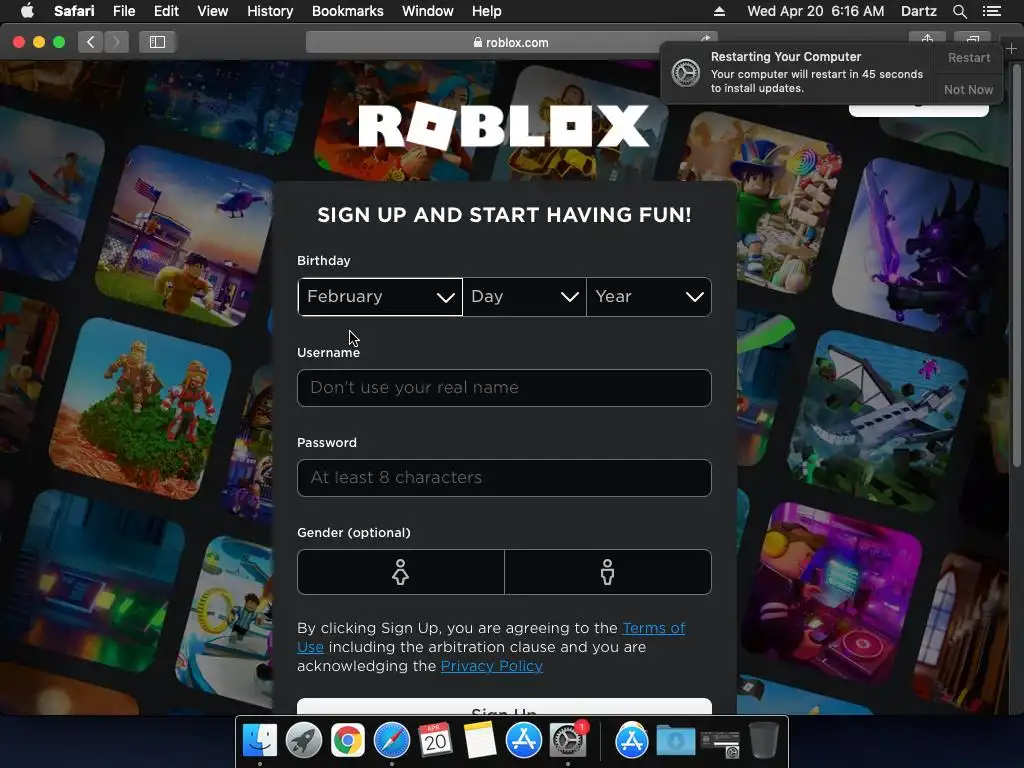This screenshot has width=1024, height=768.
Task: Click the Username input field
Action: (504, 388)
